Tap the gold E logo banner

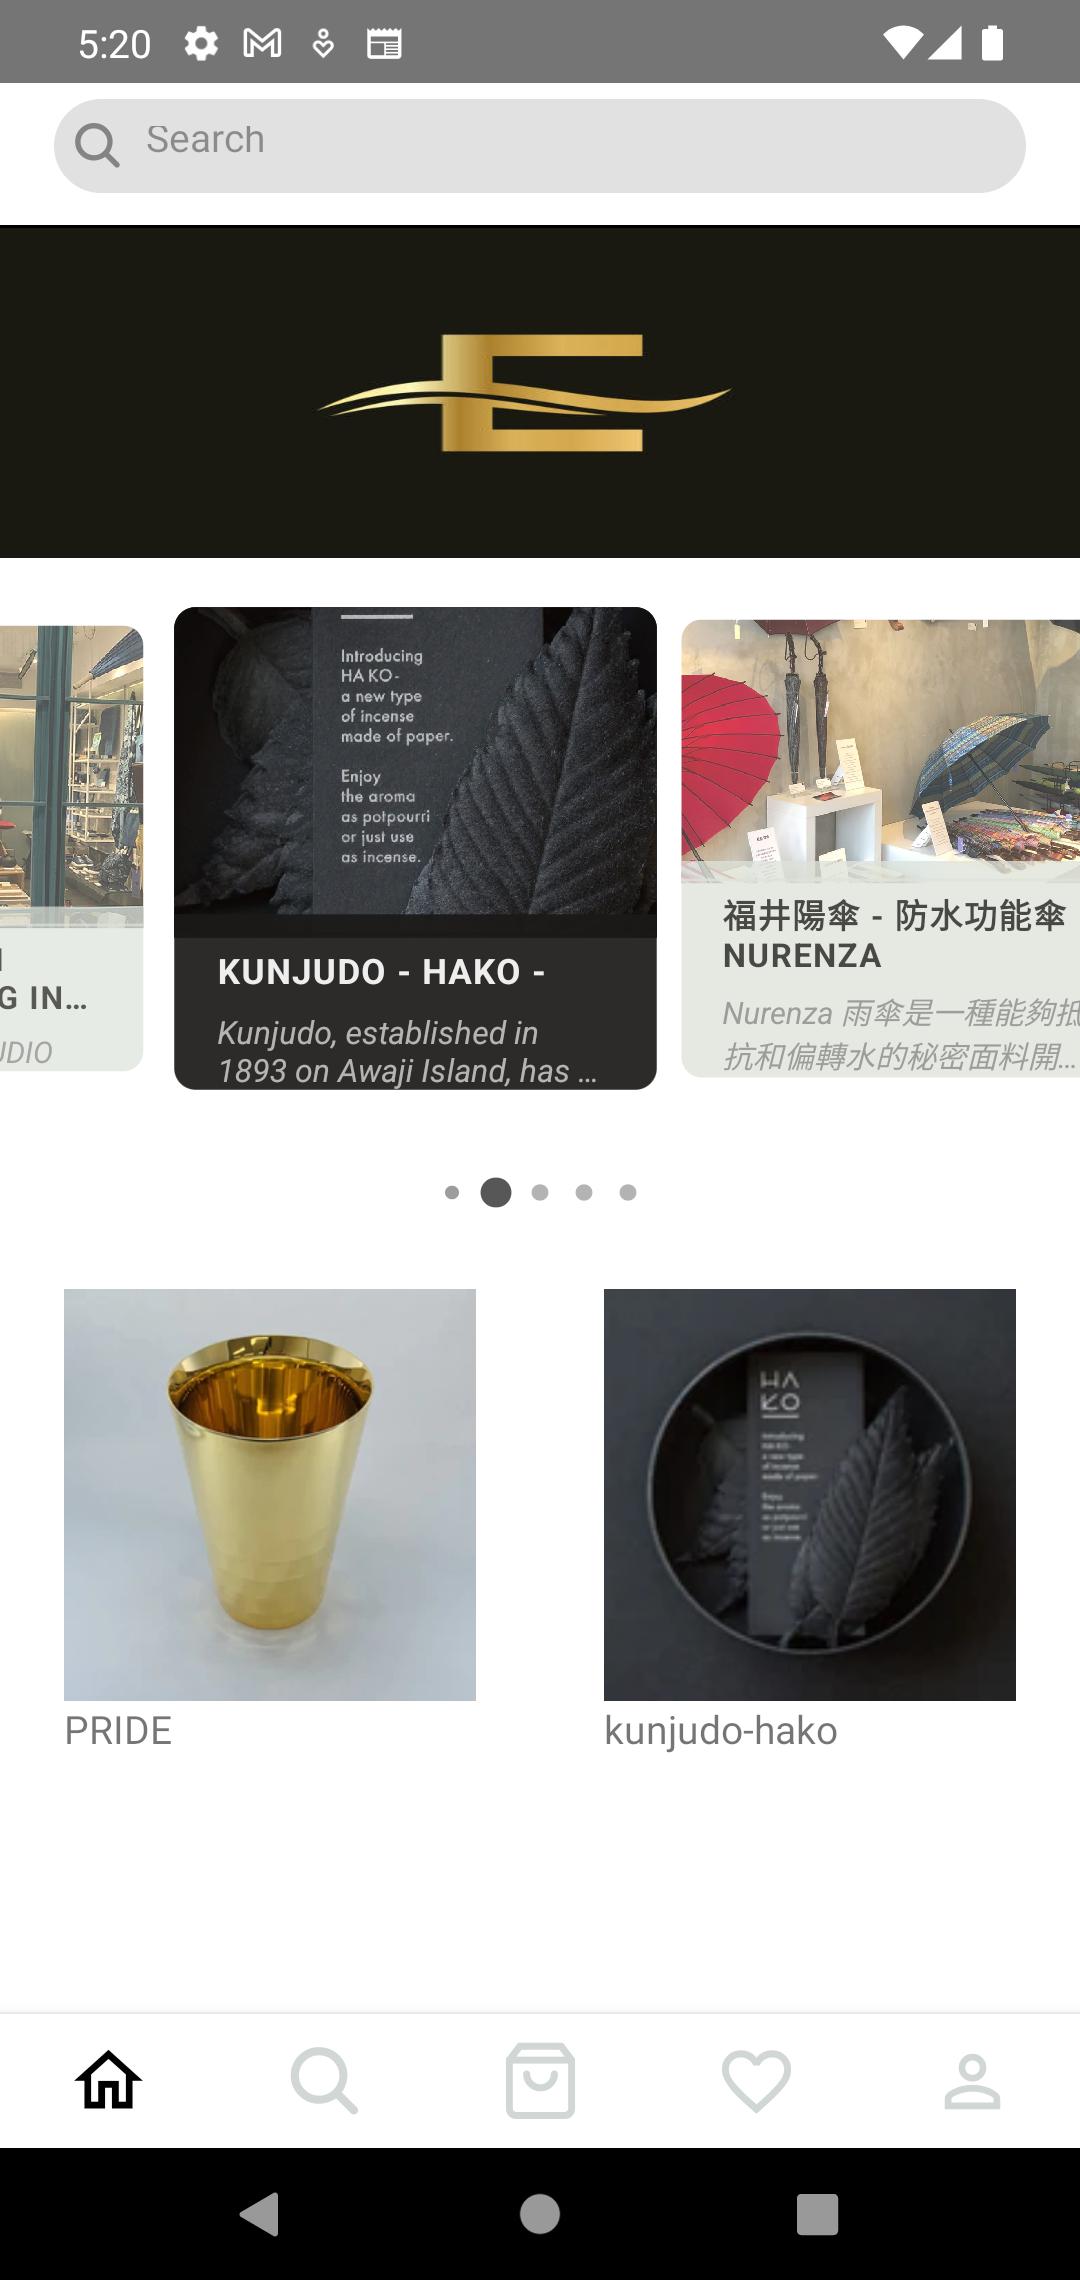(x=540, y=392)
